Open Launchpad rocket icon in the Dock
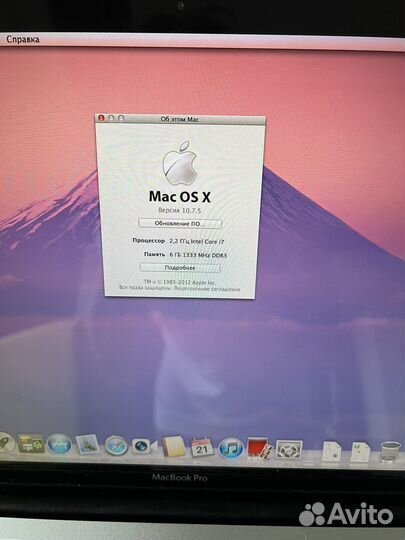405x540 pixels. (6, 443)
